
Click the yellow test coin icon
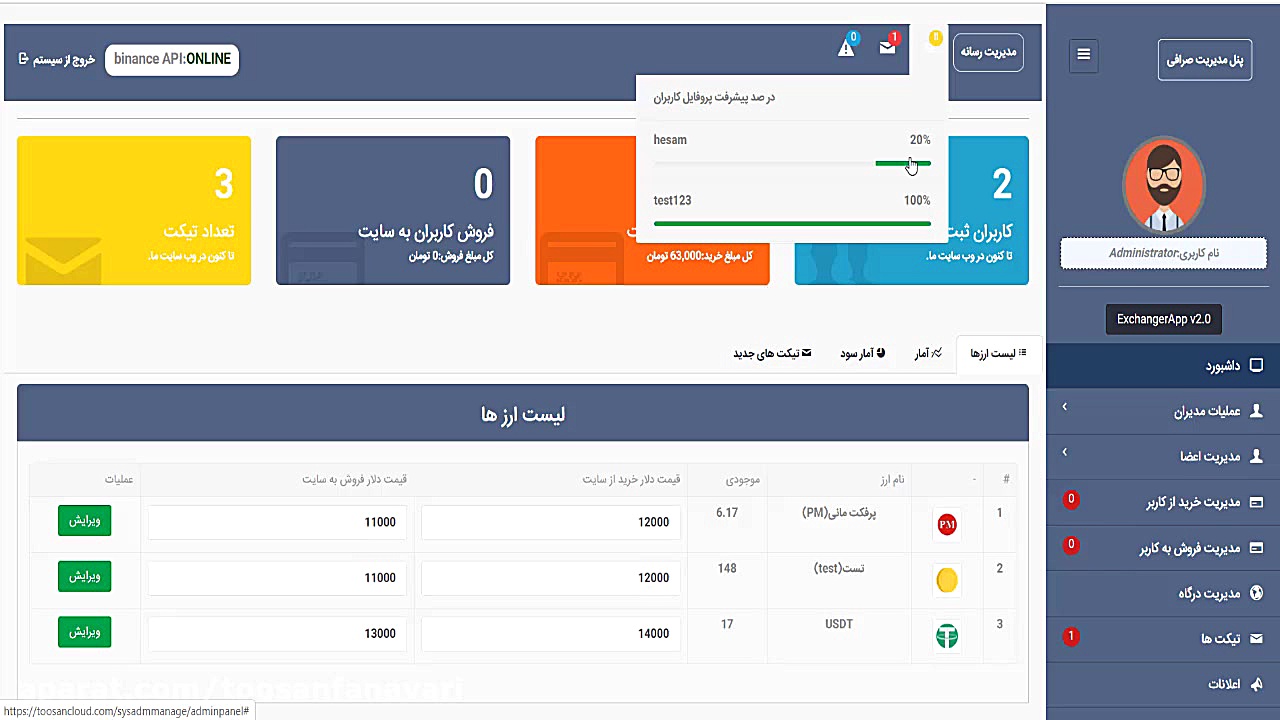point(946,580)
